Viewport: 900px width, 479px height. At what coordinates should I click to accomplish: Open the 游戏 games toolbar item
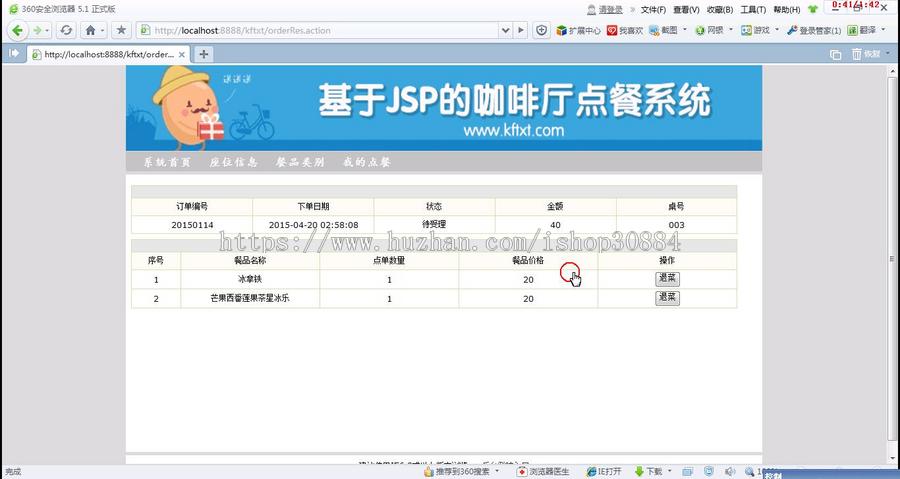755,30
